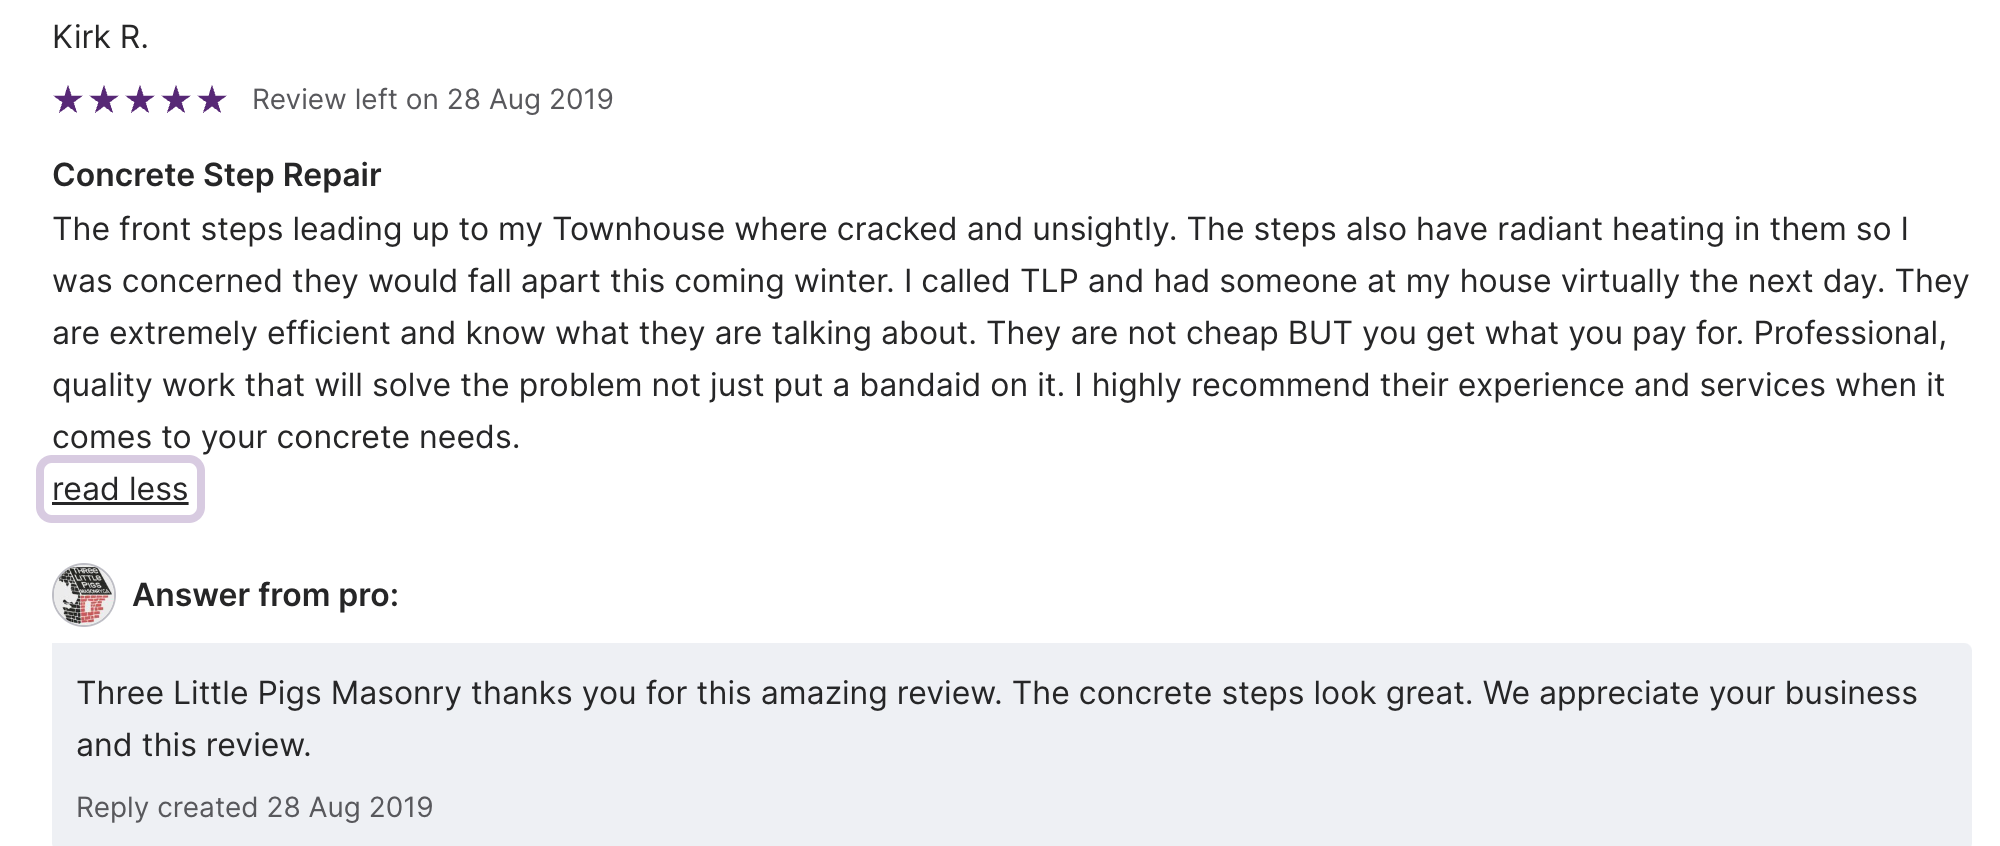The height and width of the screenshot is (846, 2000).
Task: Click the second purple rating star
Action: coord(104,100)
